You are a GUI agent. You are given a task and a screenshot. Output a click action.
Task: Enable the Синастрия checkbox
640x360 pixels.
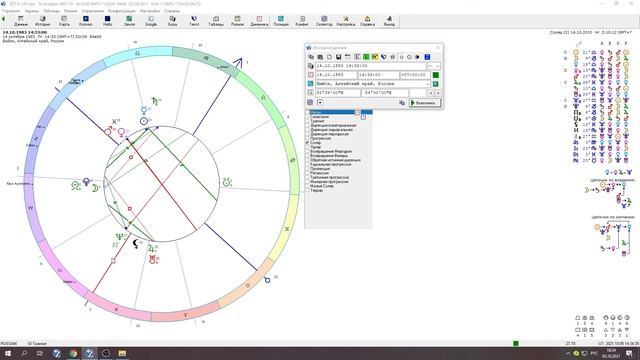tap(307, 117)
